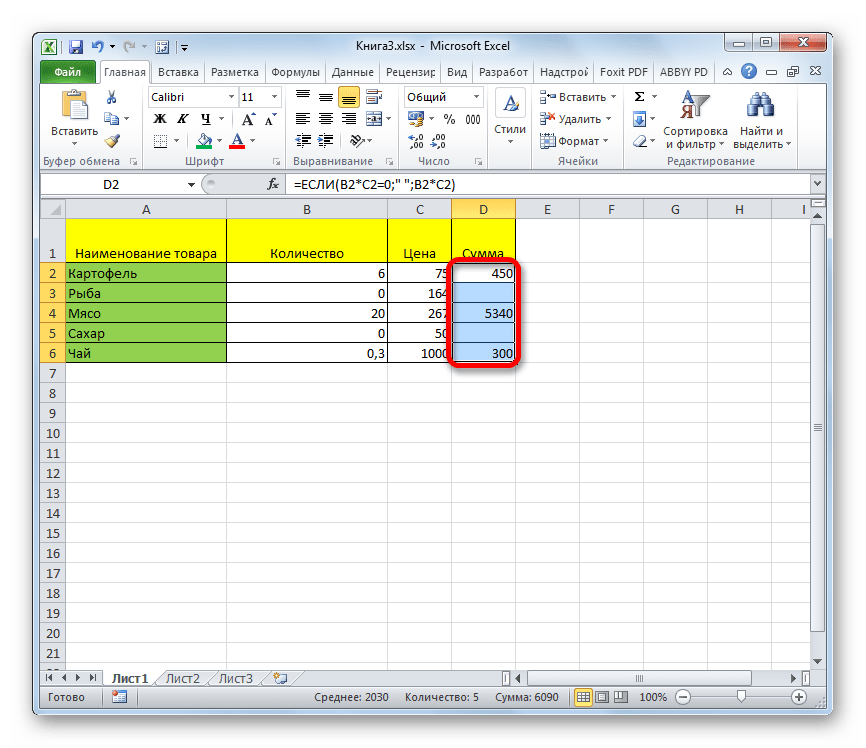866x748 pixels.
Task: Toggle bottom vertical alignment (highlighted)
Action: pyautogui.click(x=348, y=97)
